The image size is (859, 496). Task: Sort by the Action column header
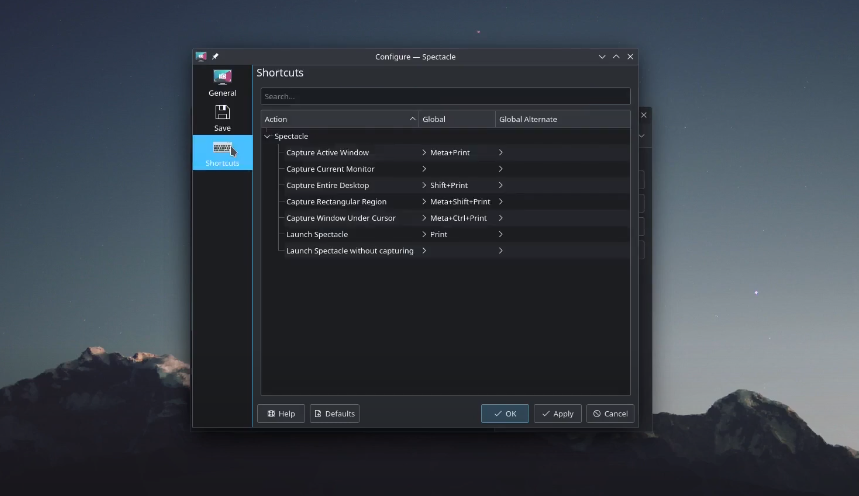pyautogui.click(x=338, y=119)
